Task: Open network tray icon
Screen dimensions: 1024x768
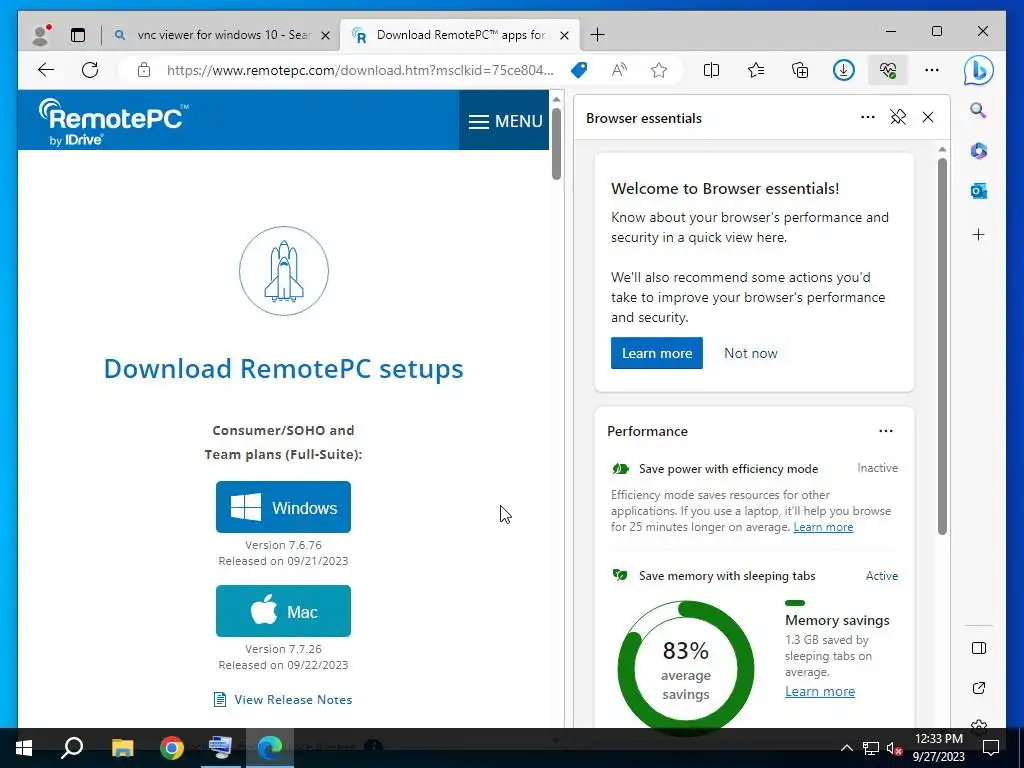Action: pyautogui.click(x=871, y=748)
